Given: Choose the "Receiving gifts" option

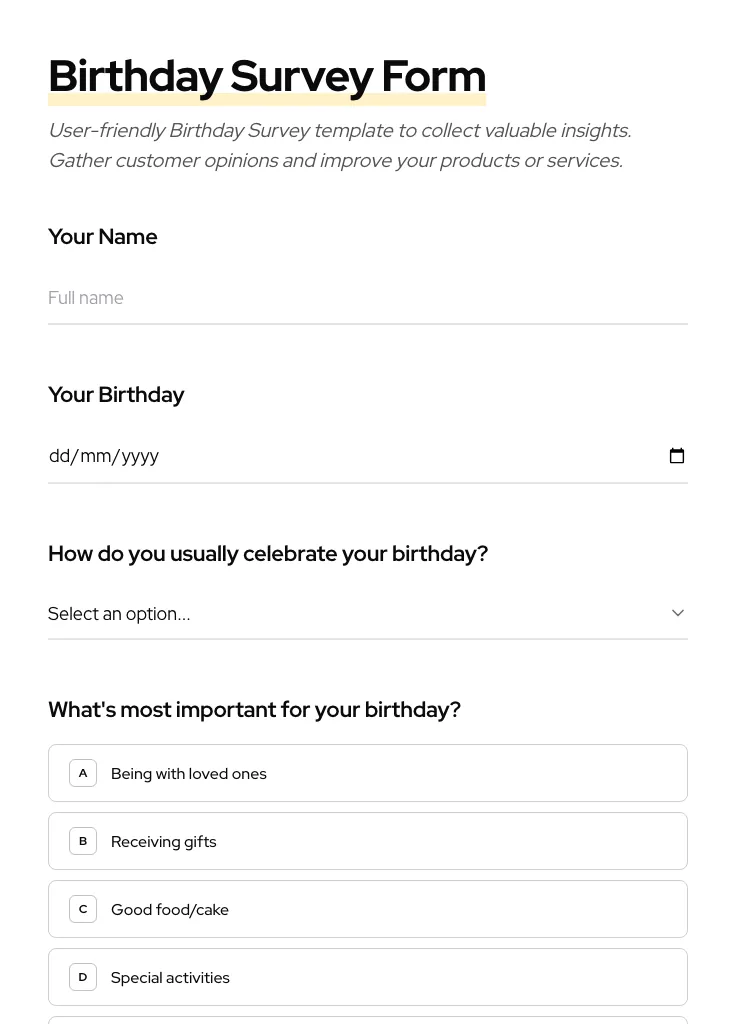Looking at the screenshot, I should click(368, 841).
